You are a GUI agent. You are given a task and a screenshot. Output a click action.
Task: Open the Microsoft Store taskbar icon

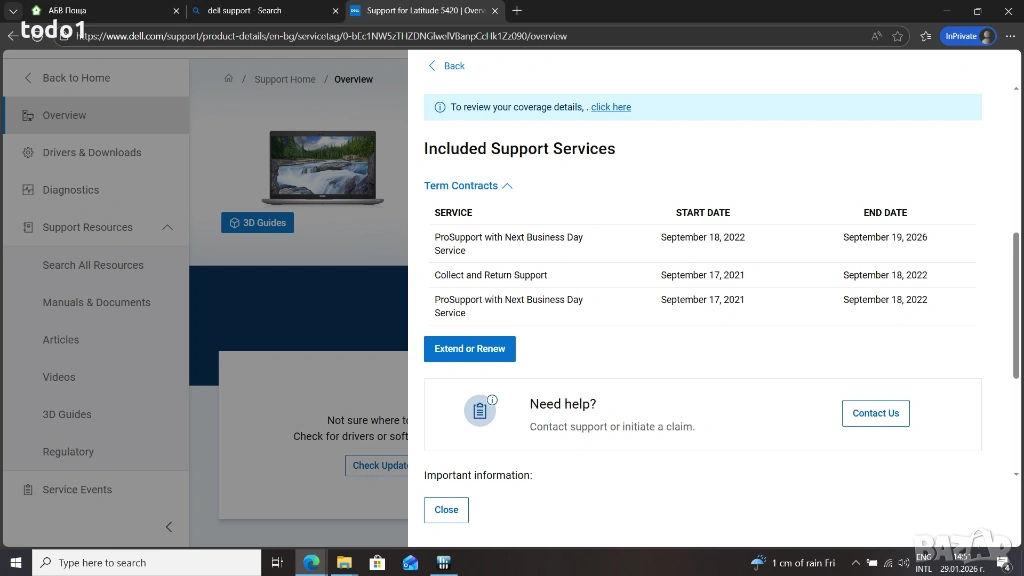(x=377, y=563)
